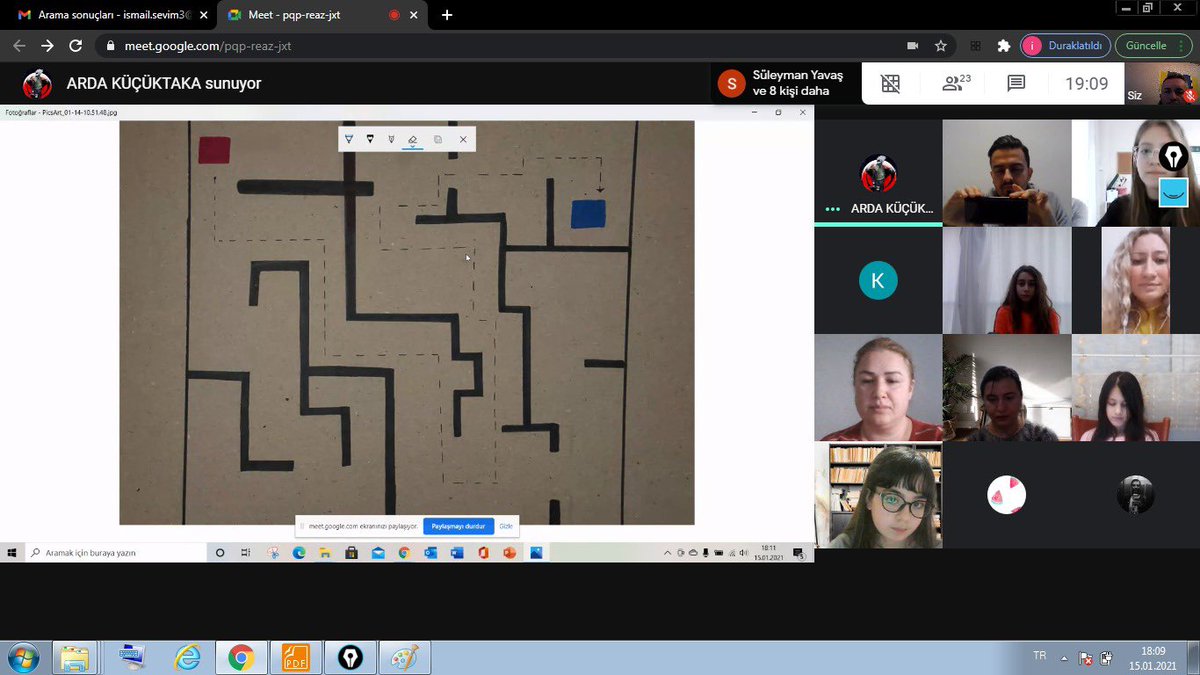Click the red square on the maze image
This screenshot has width=1200, height=675.
tap(214, 150)
